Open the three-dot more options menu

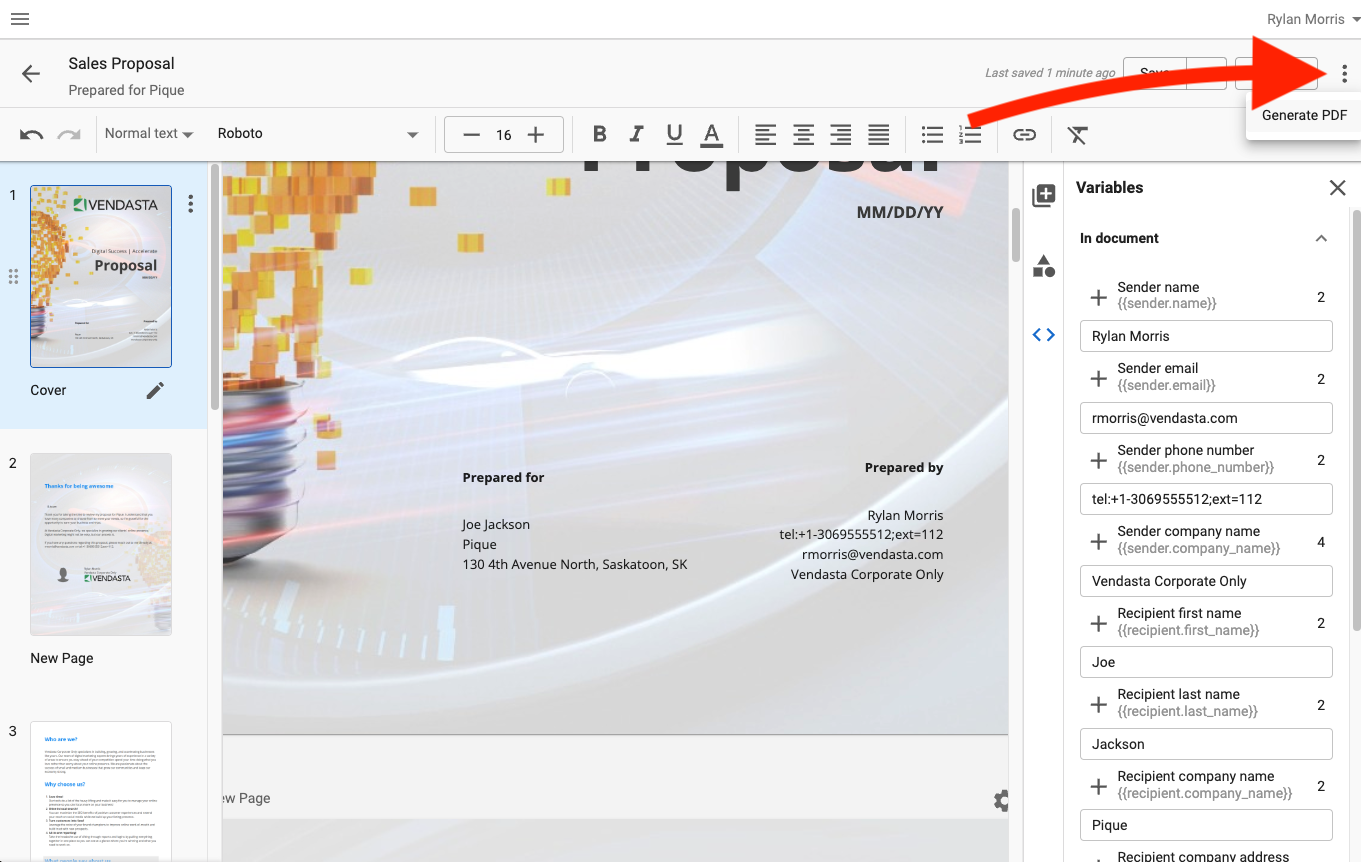[1344, 73]
